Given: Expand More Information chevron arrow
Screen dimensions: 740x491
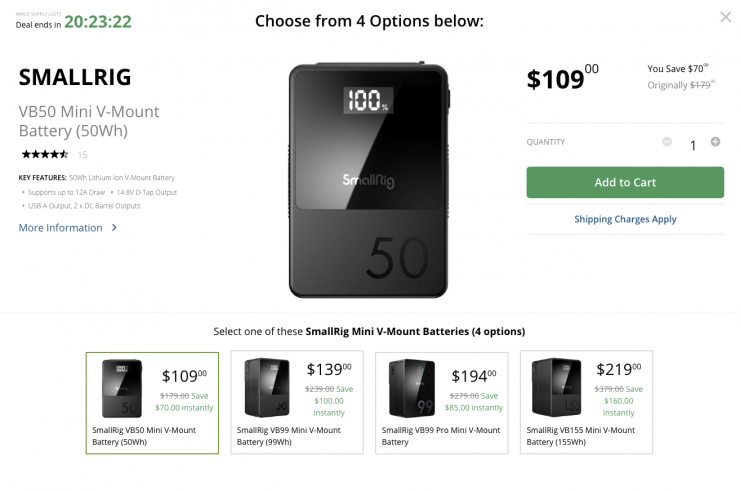Looking at the screenshot, I should coord(114,228).
